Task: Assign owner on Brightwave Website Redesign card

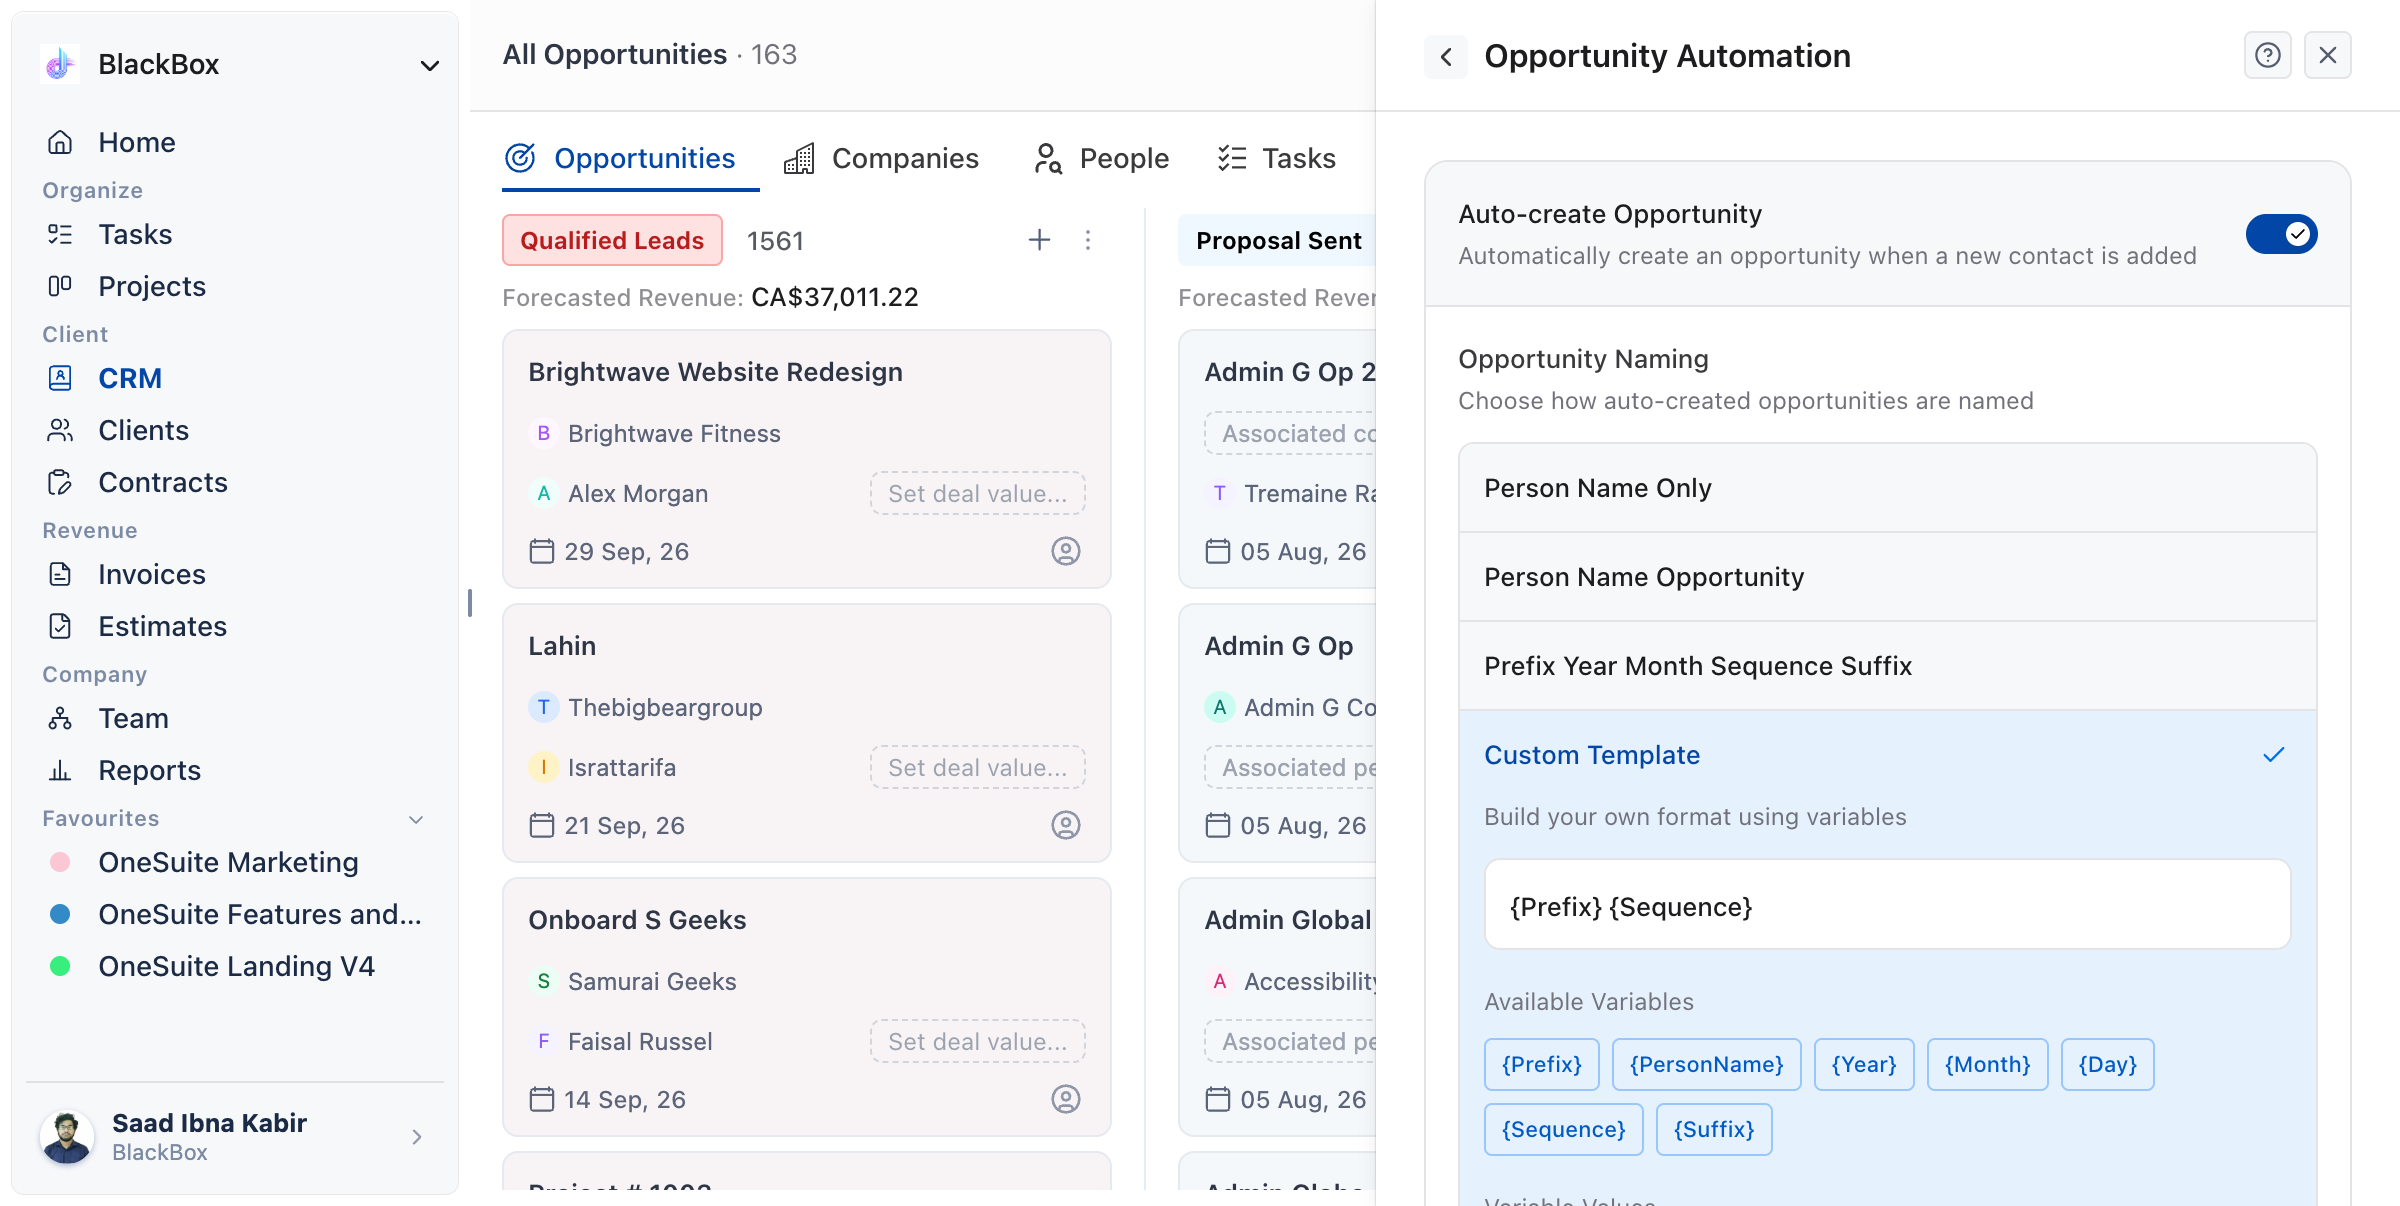Action: pos(1066,551)
